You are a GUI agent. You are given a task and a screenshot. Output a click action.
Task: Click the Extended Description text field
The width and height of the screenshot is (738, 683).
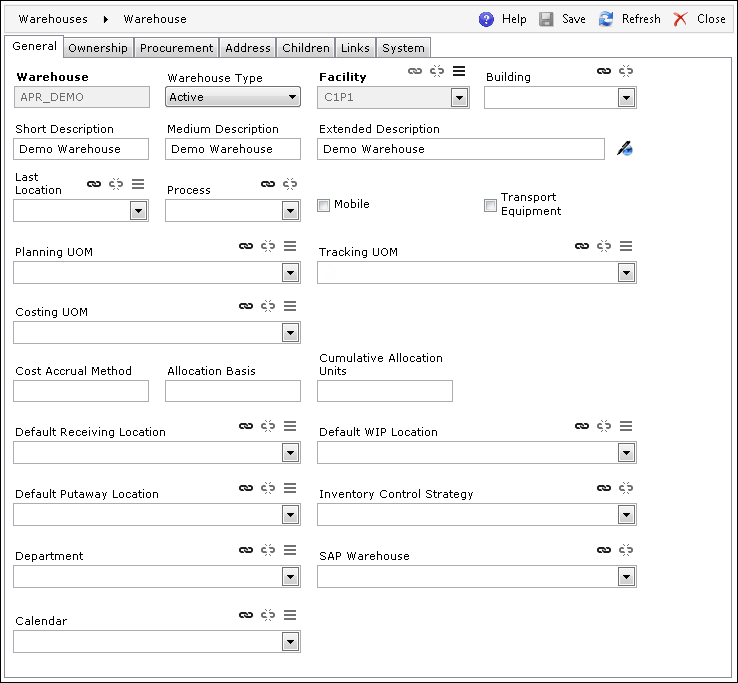[x=461, y=149]
